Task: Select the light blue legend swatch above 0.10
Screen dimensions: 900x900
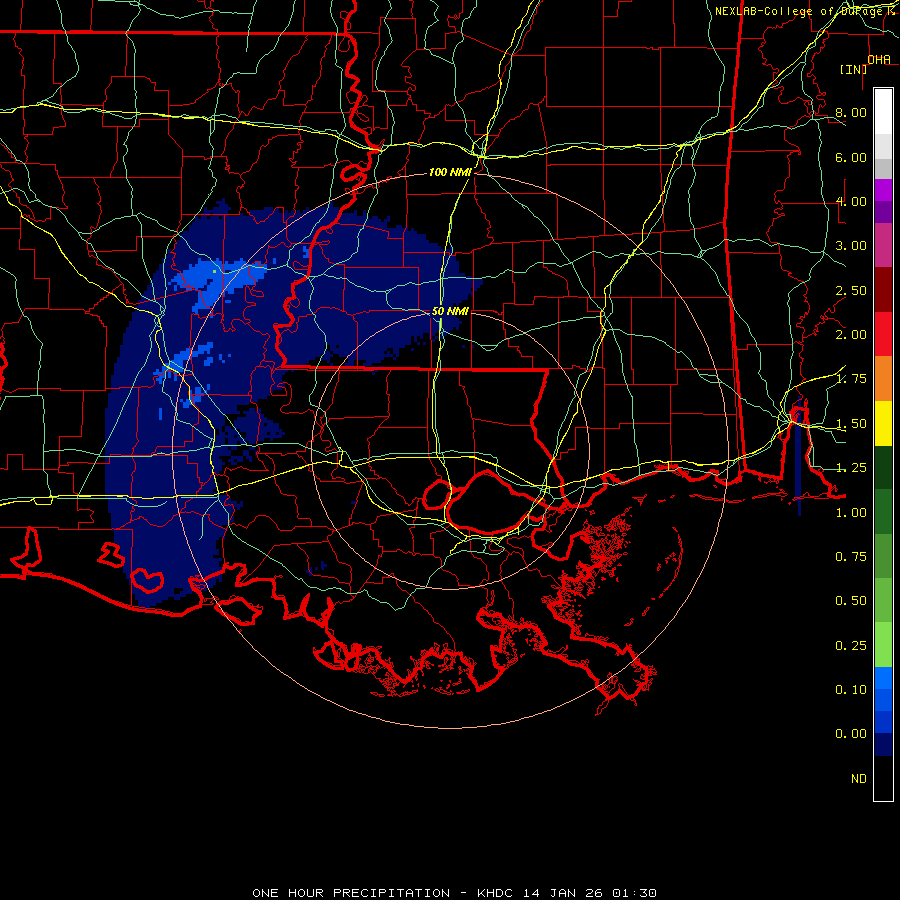Action: coord(883,678)
